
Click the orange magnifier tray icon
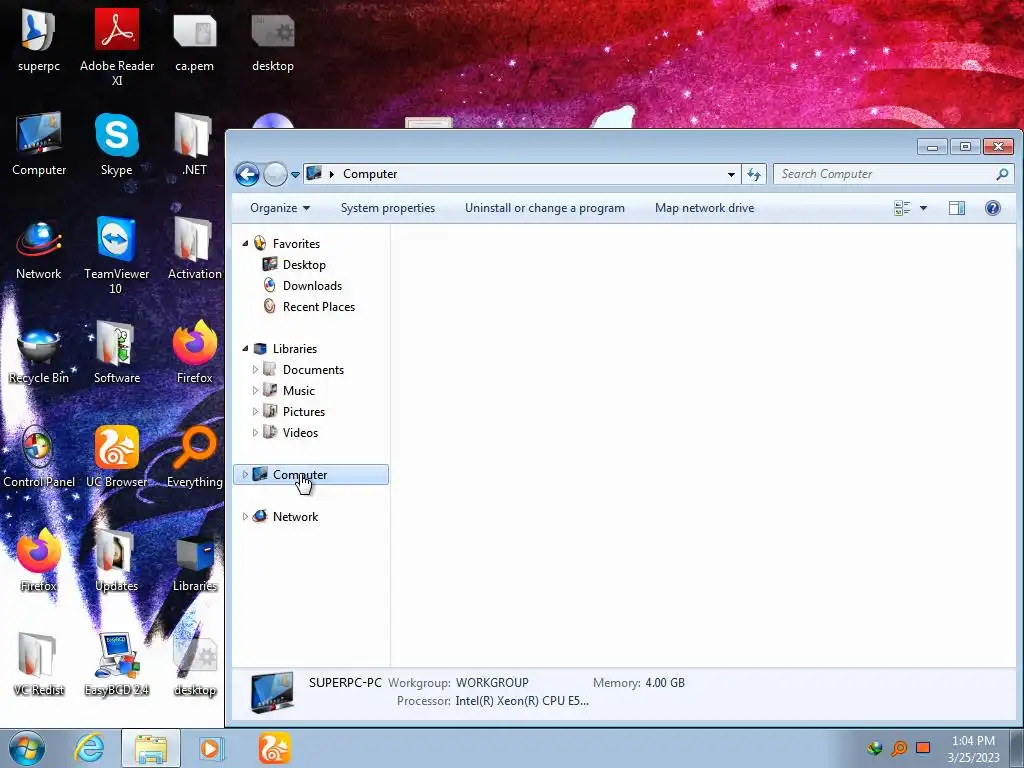899,748
